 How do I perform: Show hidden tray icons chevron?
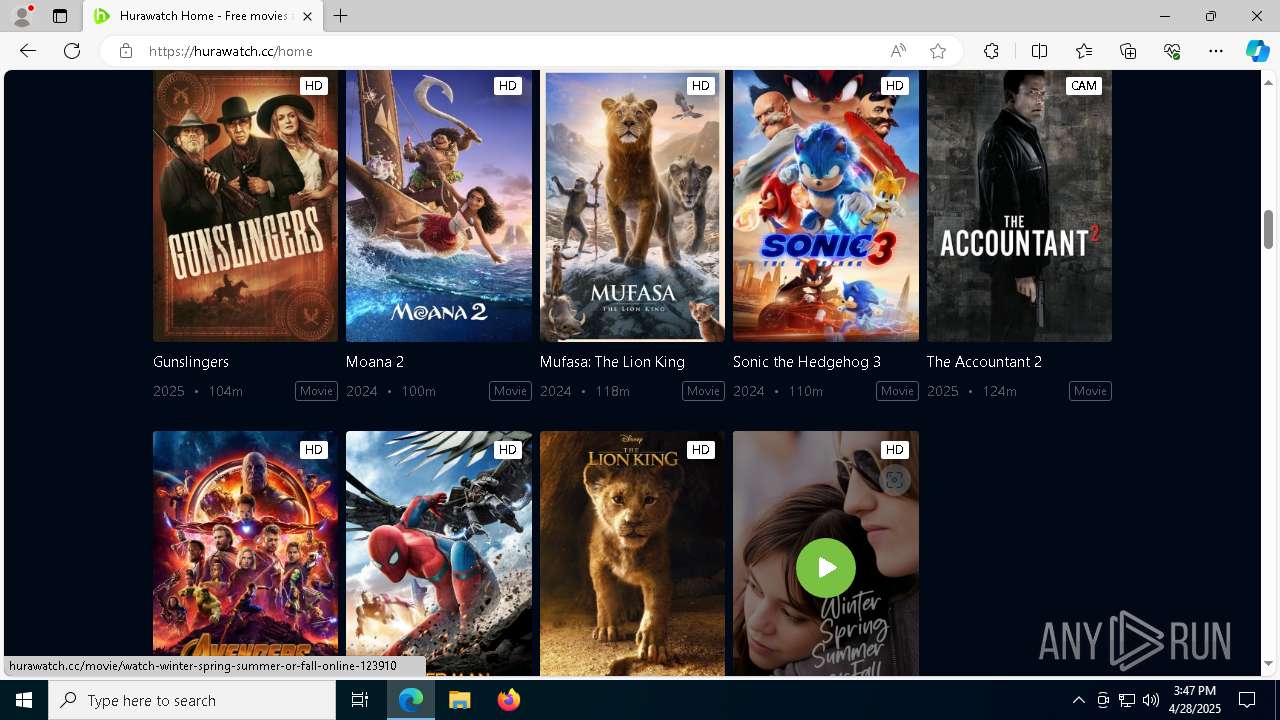pyautogui.click(x=1078, y=700)
